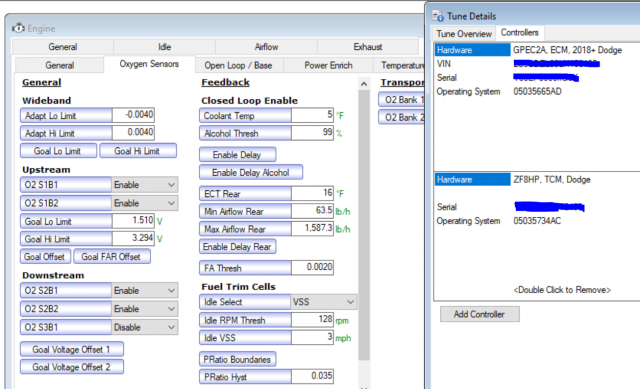This screenshot has width=640, height=389.
Task: Click the Goal Voltage Offset 1 button
Action: click(x=72, y=350)
